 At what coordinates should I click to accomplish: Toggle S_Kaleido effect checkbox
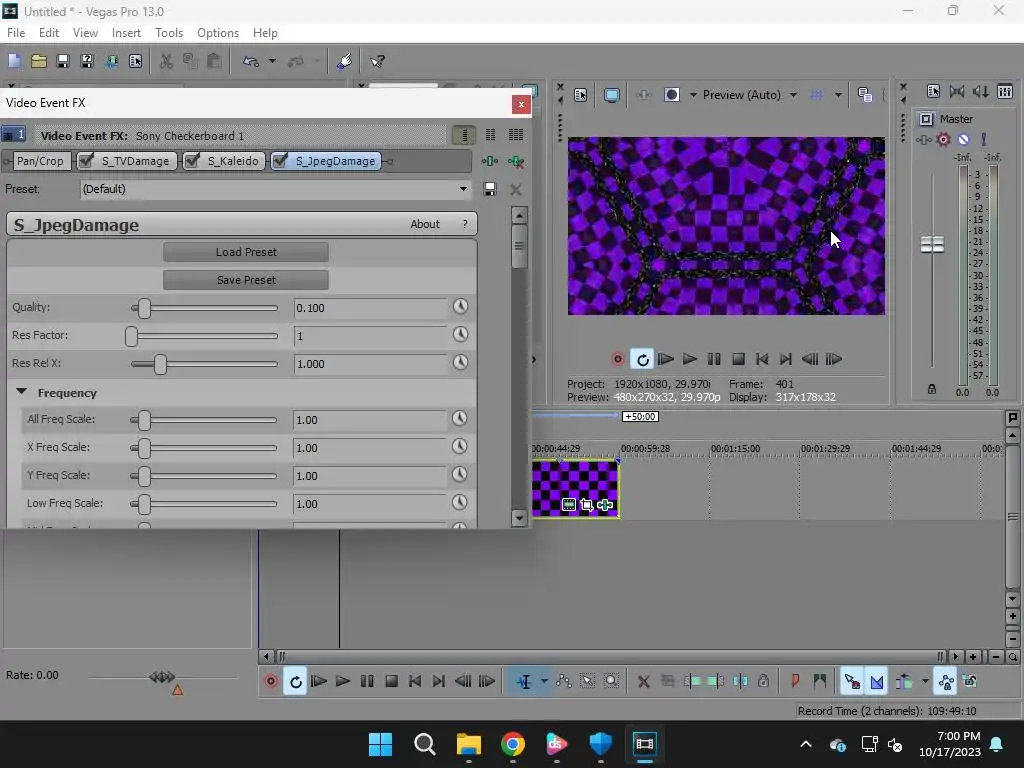coord(192,161)
